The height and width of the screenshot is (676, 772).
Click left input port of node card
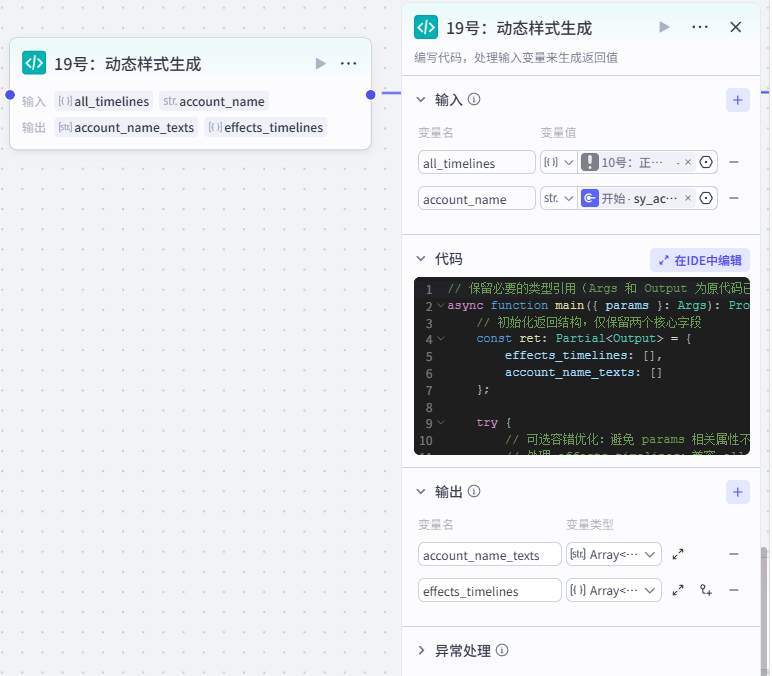10,95
